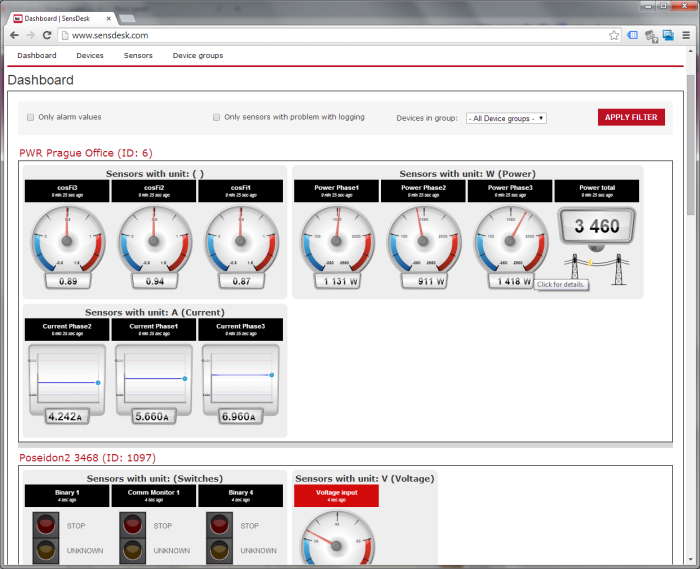Screen dimensions: 700x569
Task: Click the cosFi3 gauge dial
Action: click(x=67, y=239)
